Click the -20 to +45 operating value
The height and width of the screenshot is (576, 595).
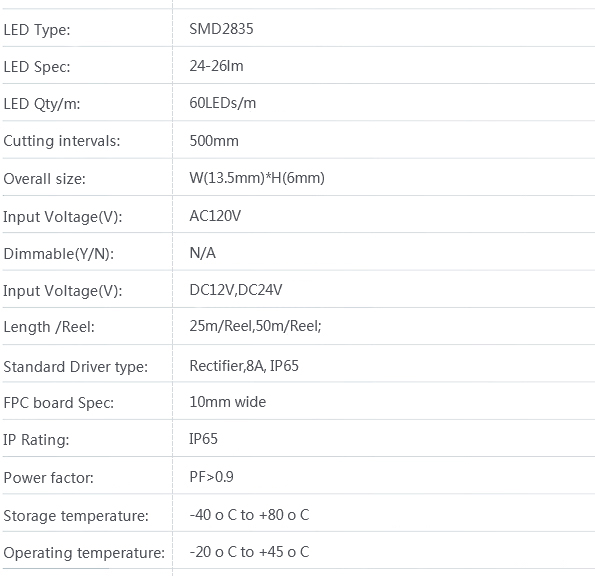pos(249,552)
